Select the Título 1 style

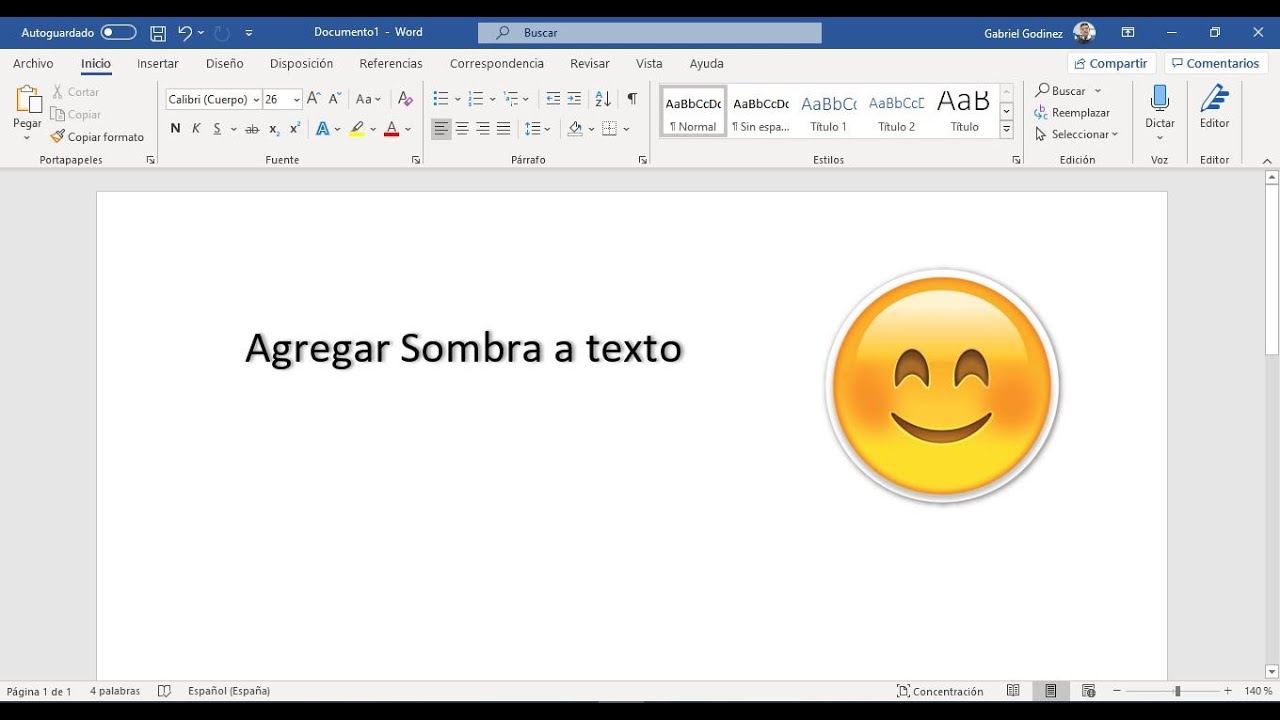[829, 112]
